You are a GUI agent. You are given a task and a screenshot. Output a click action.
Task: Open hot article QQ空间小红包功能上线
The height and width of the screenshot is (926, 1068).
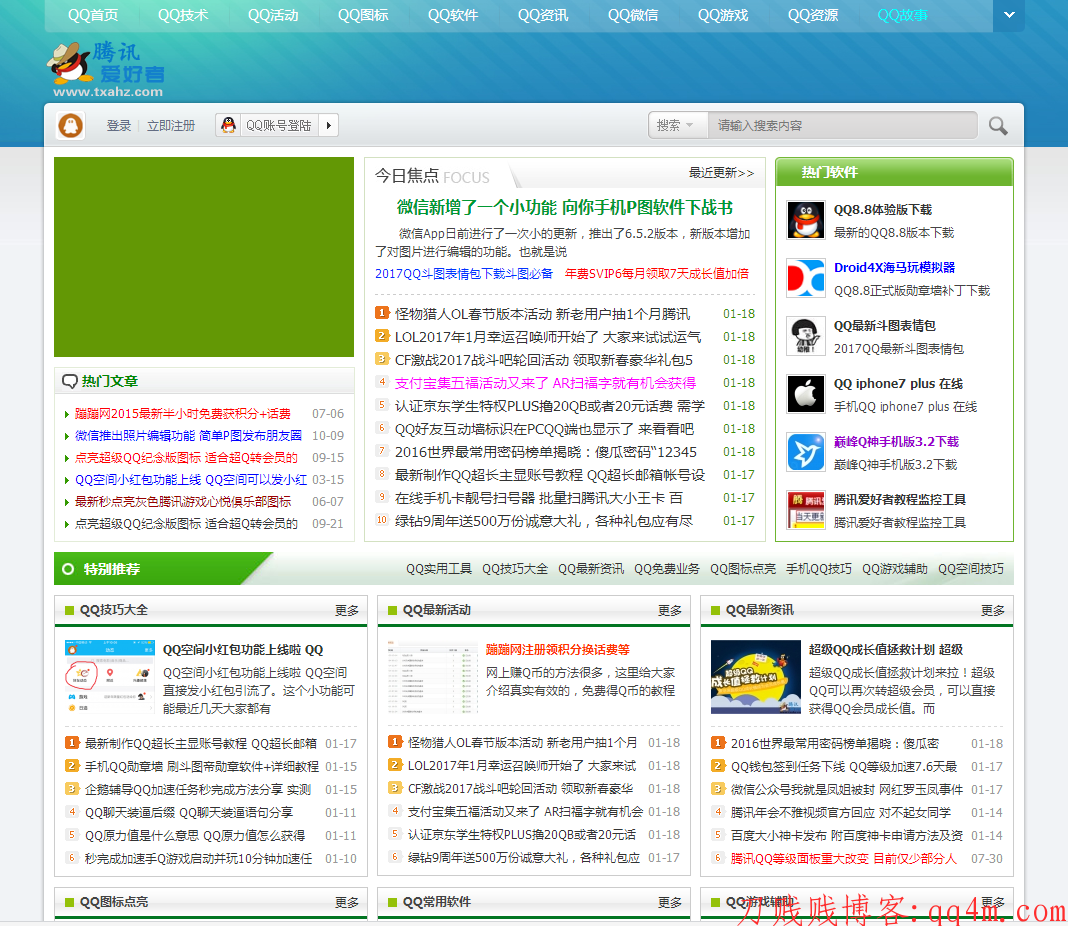(191, 480)
